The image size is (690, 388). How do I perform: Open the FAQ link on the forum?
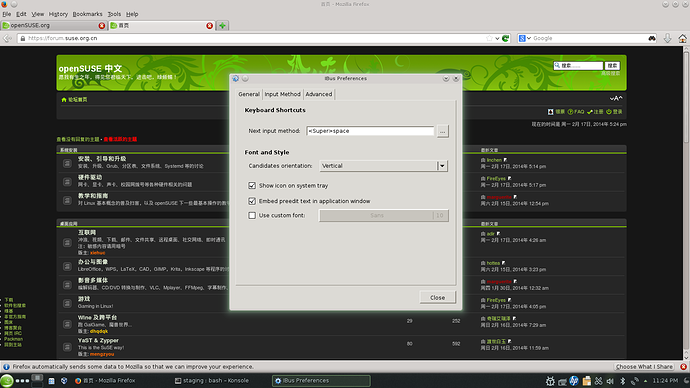(576, 112)
